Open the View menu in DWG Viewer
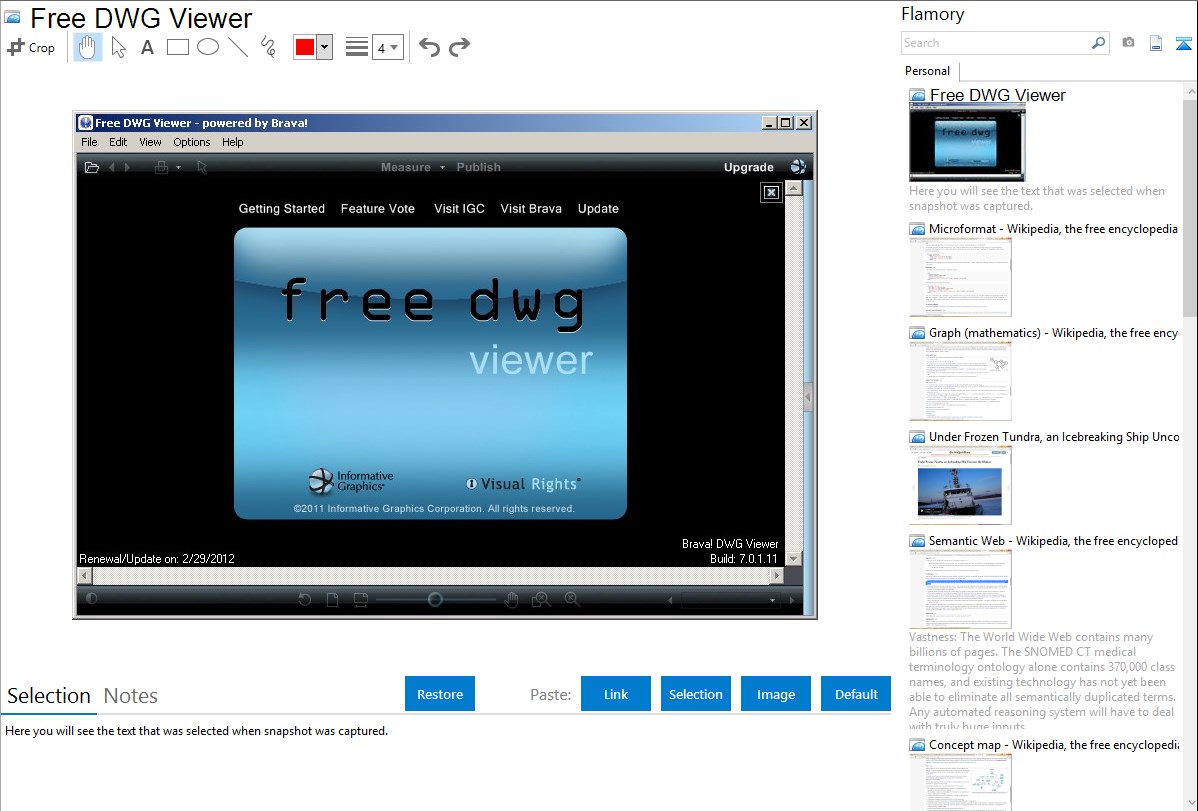Viewport: 1198px width, 811px height. (151, 142)
